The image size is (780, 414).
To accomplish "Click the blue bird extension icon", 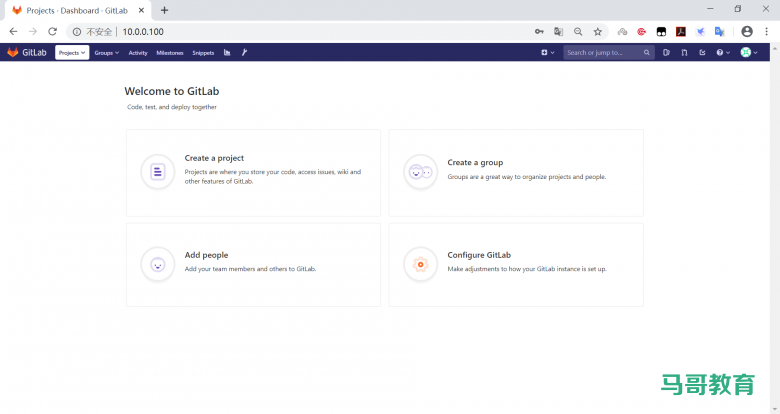I will coord(700,31).
